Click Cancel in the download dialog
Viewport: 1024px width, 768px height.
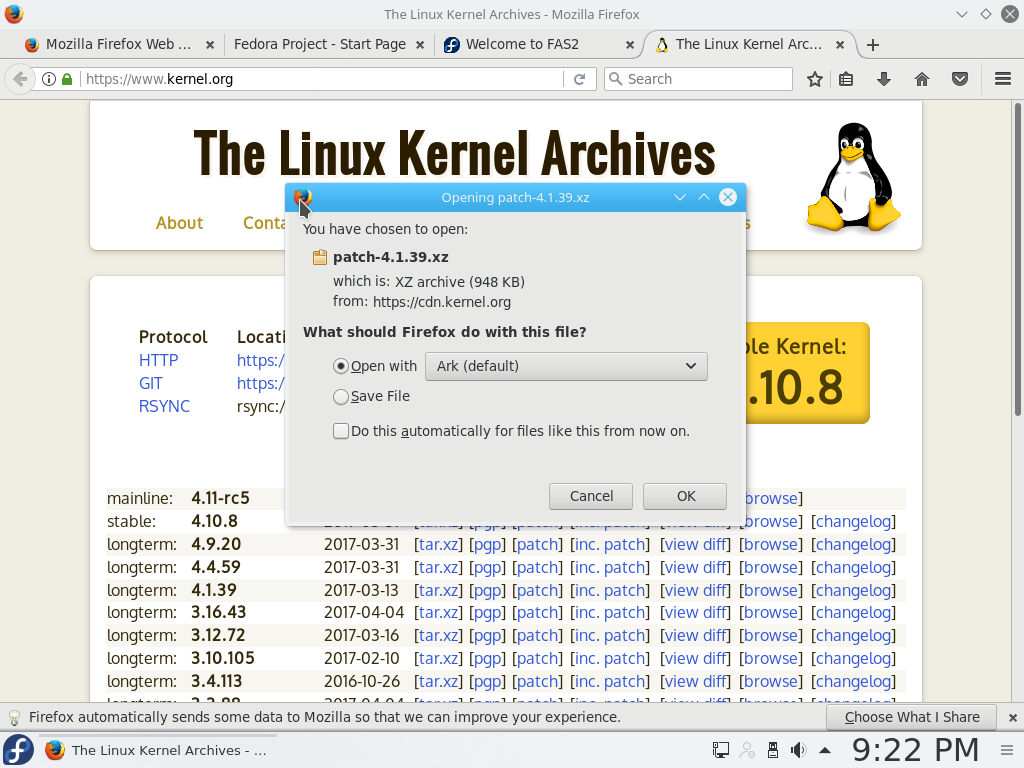[x=591, y=496]
